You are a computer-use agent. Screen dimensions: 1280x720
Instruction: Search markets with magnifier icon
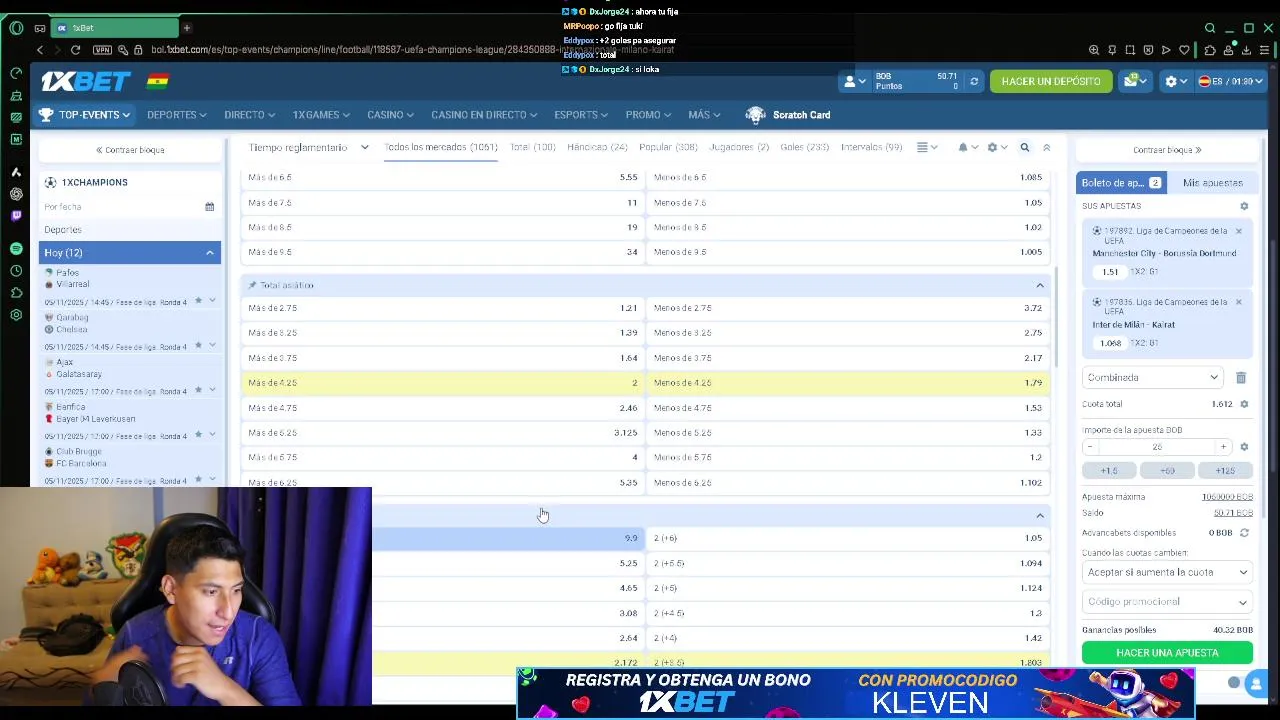click(1024, 147)
